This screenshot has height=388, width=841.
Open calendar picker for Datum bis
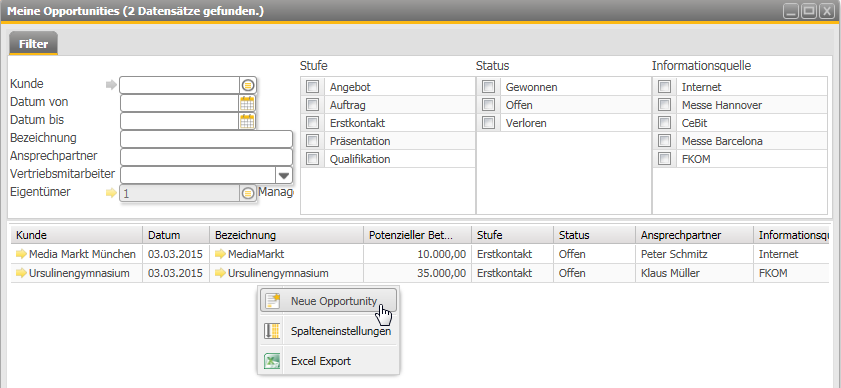(x=247, y=121)
